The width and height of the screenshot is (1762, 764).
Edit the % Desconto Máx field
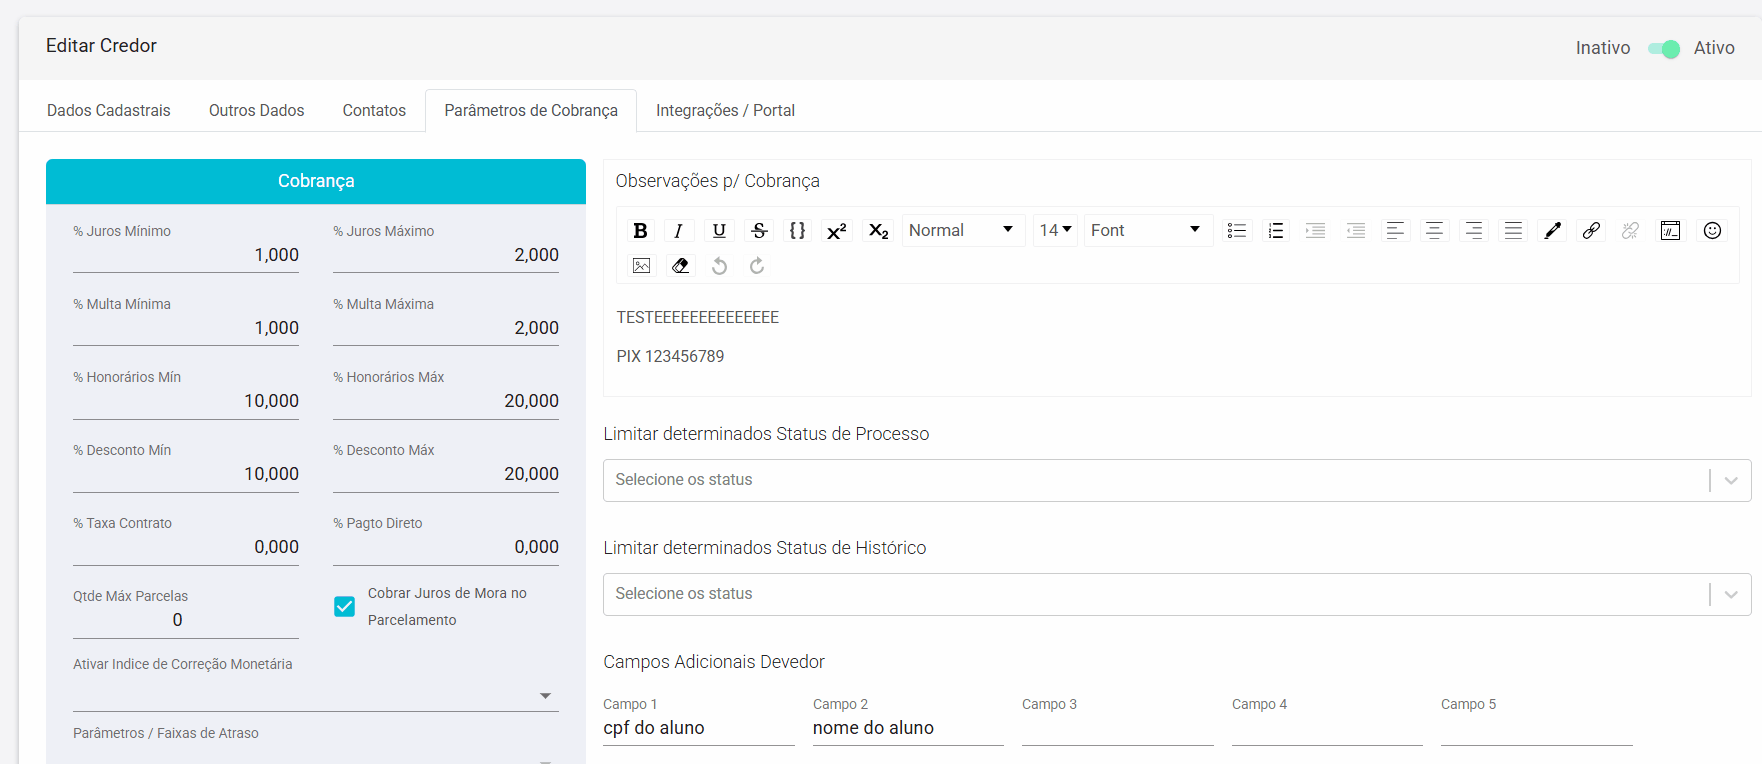[x=446, y=475]
